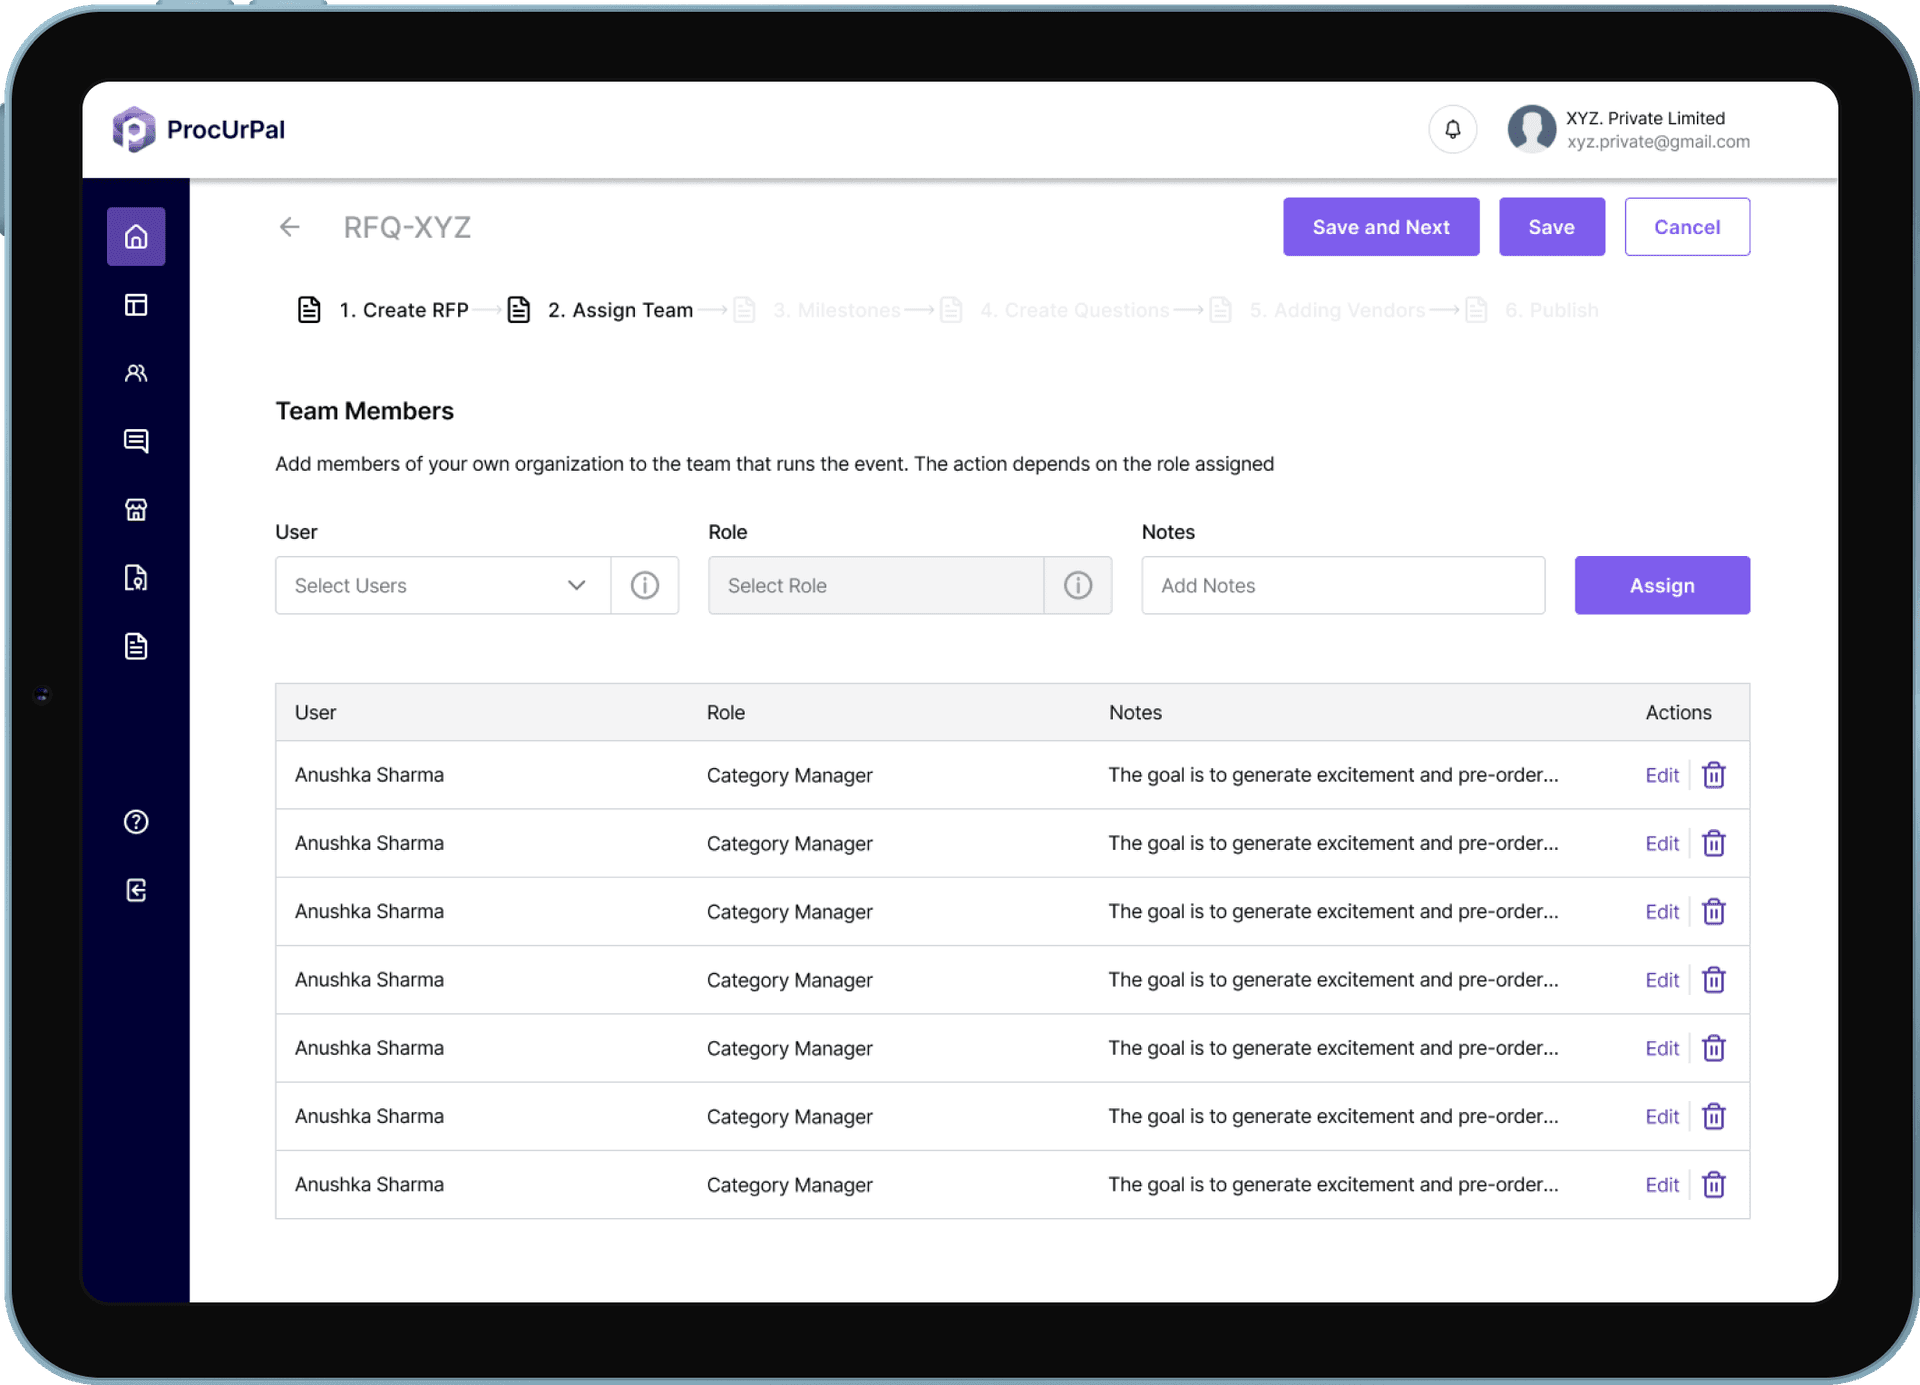Select the 2. Assign Team step
This screenshot has width=1920, height=1385.
point(619,310)
